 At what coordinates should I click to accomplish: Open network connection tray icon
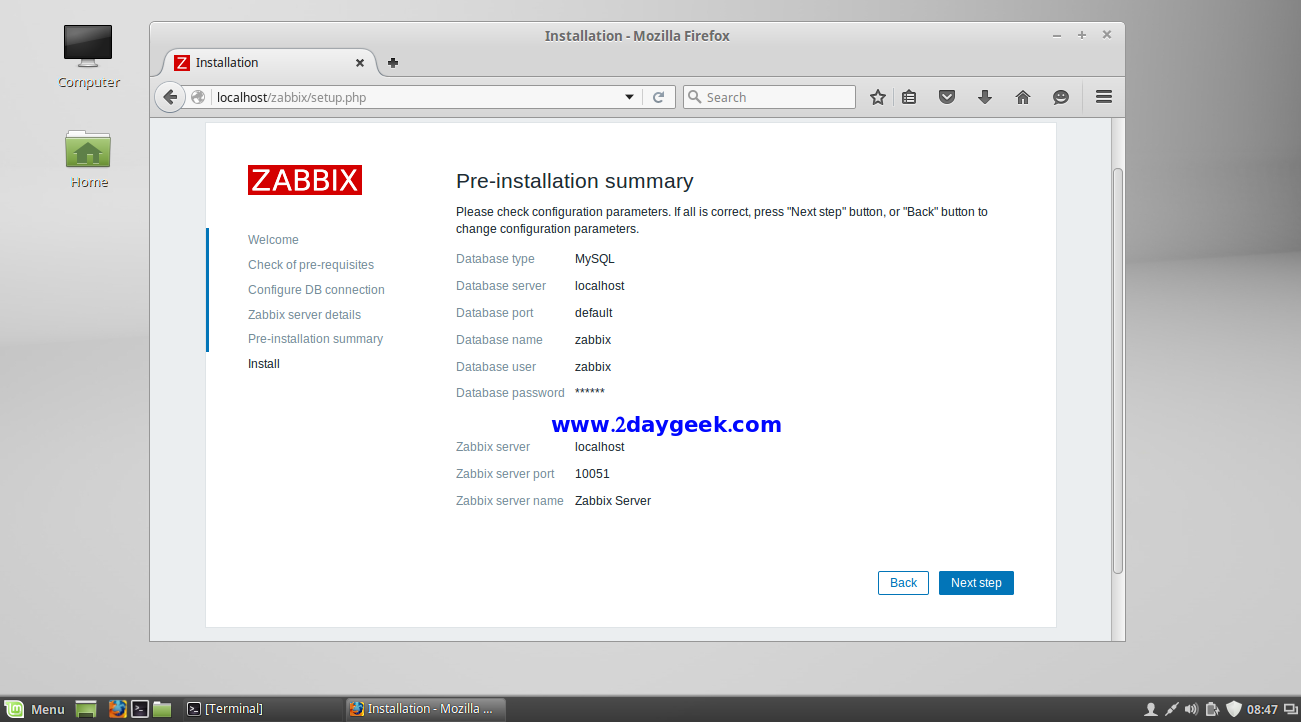click(x=1171, y=709)
